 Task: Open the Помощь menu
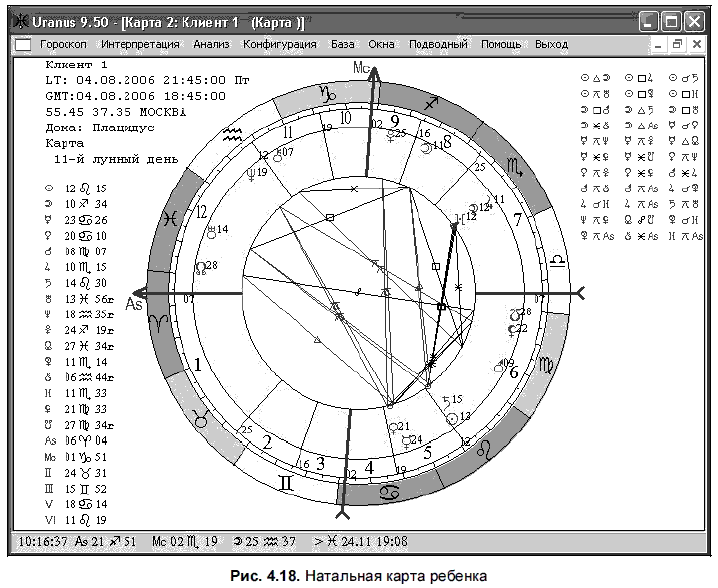click(x=501, y=44)
